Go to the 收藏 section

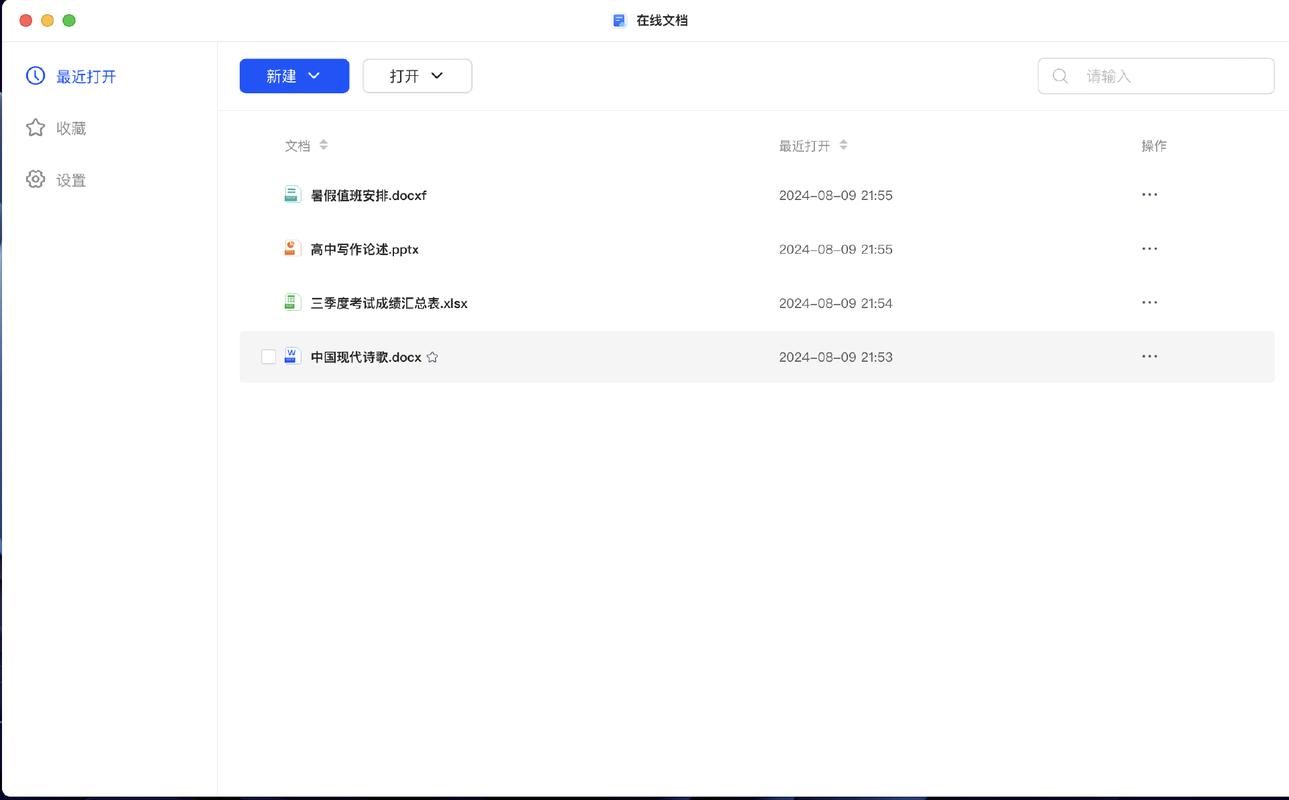[x=71, y=128]
